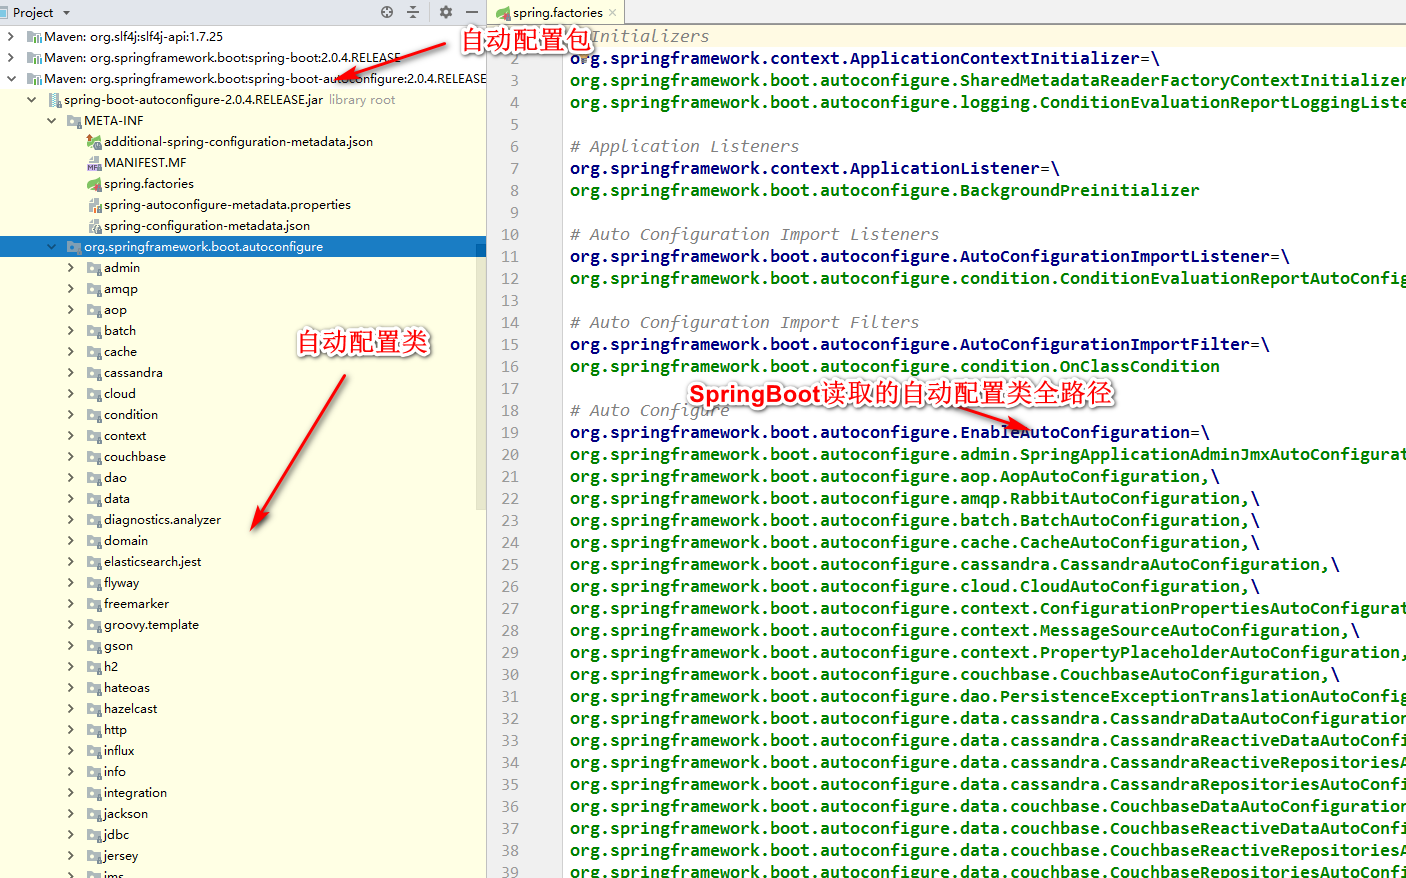Select diagnostics.analyzer package
Image resolution: width=1406 pixels, height=878 pixels.
coord(162,519)
